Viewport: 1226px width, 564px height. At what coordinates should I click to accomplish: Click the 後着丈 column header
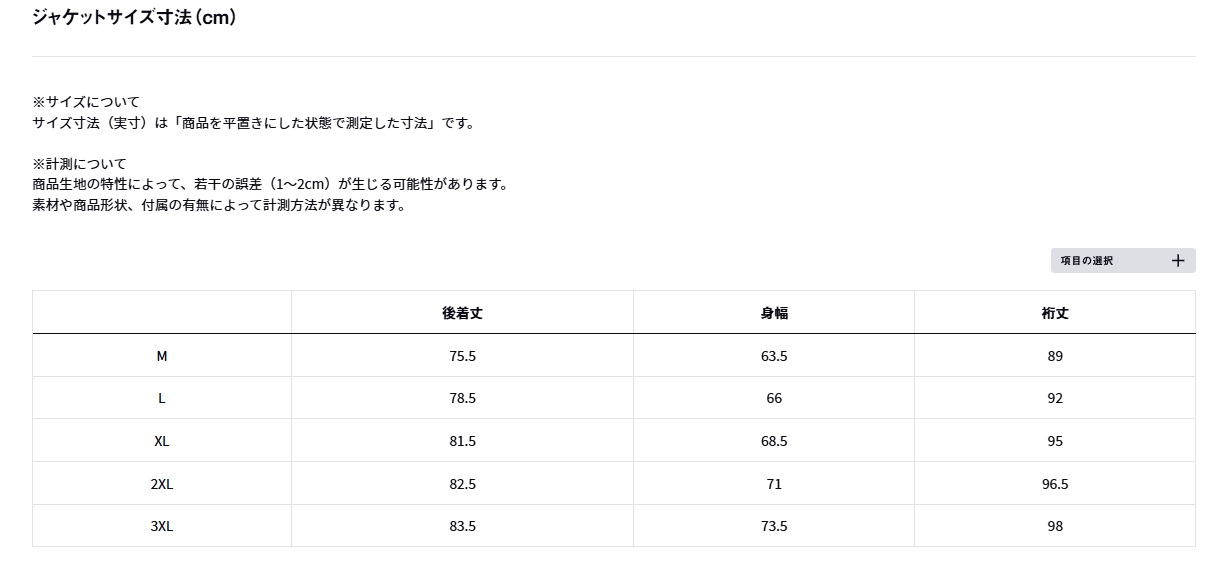pyautogui.click(x=462, y=313)
